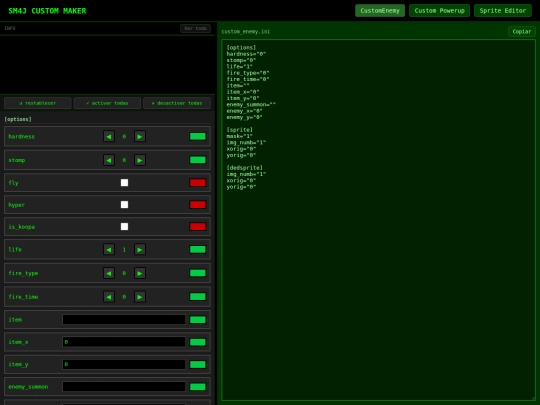Viewport: 540px width, 405px height.
Task: Toggle the item_x enable switch
Action: 198,342
